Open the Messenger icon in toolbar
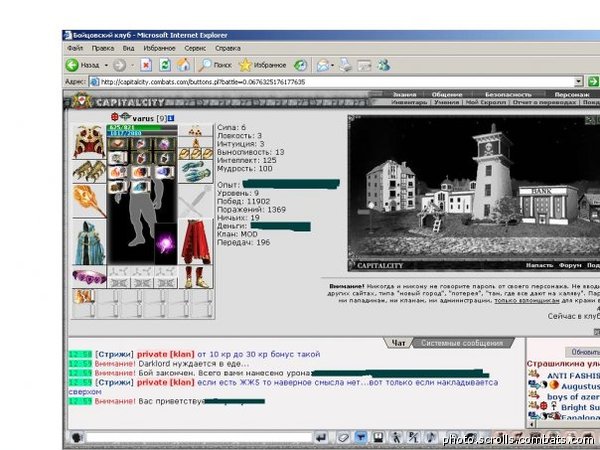 coord(384,65)
